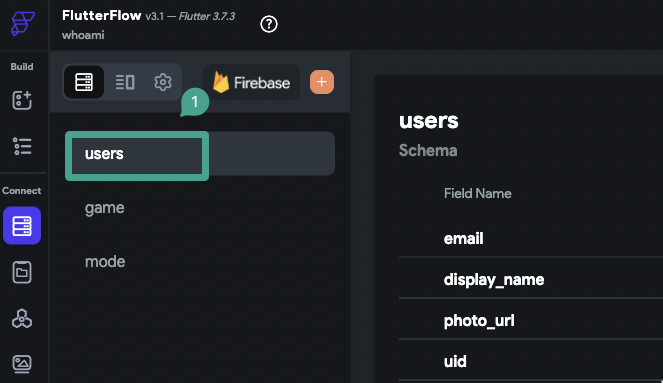Select the photo_url field row
The image size is (663, 383).
(x=531, y=320)
